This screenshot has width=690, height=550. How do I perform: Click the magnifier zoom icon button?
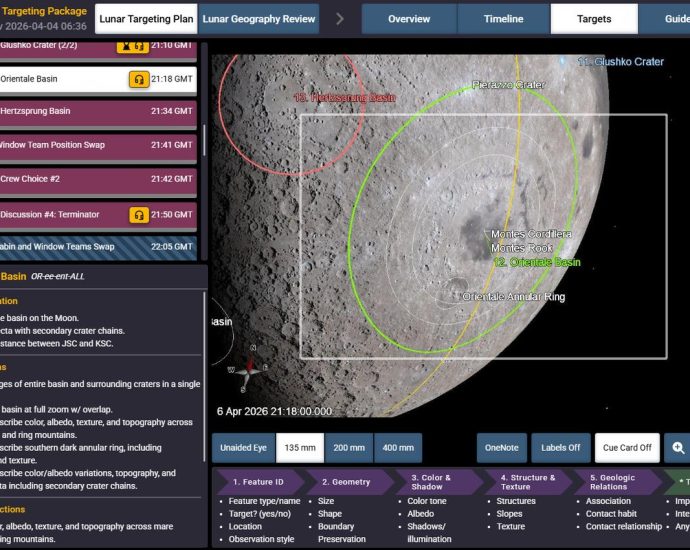[x=678, y=448]
